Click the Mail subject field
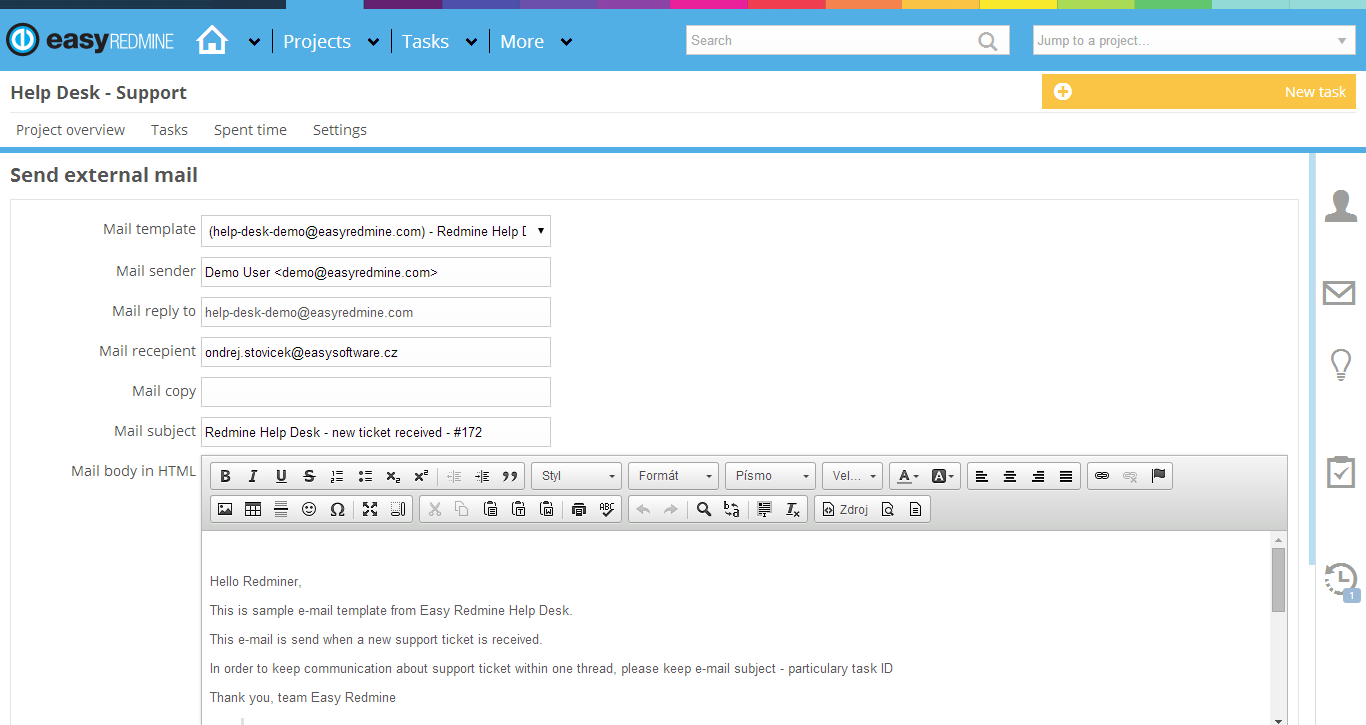The width and height of the screenshot is (1366, 725). 376,432
